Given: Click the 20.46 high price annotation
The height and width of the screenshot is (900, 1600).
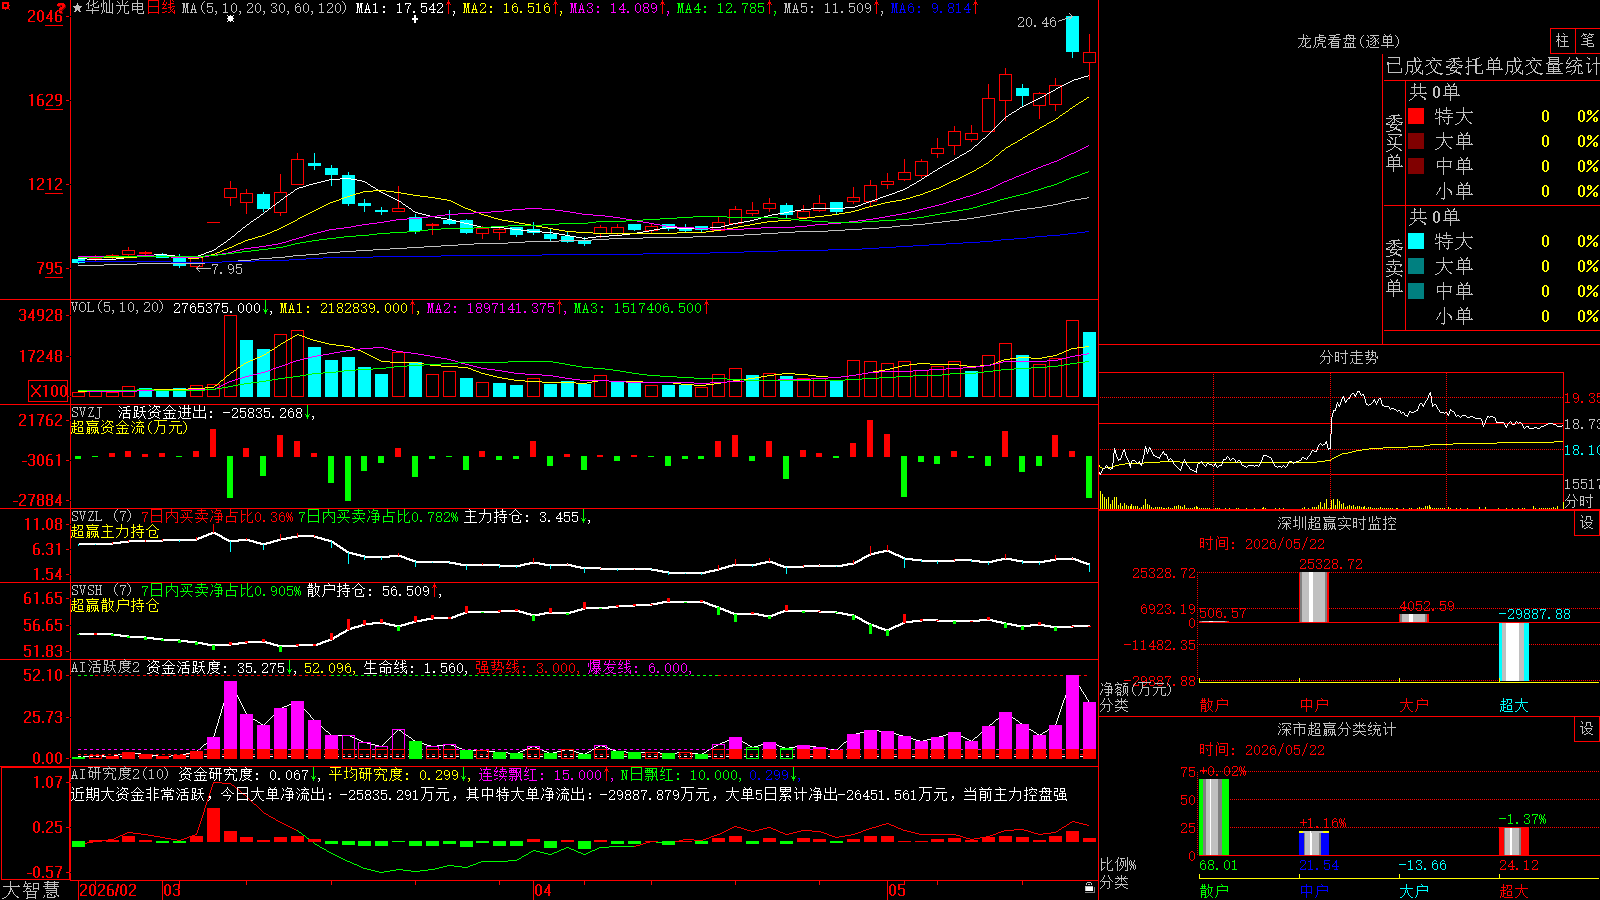Looking at the screenshot, I should coord(1036,22).
